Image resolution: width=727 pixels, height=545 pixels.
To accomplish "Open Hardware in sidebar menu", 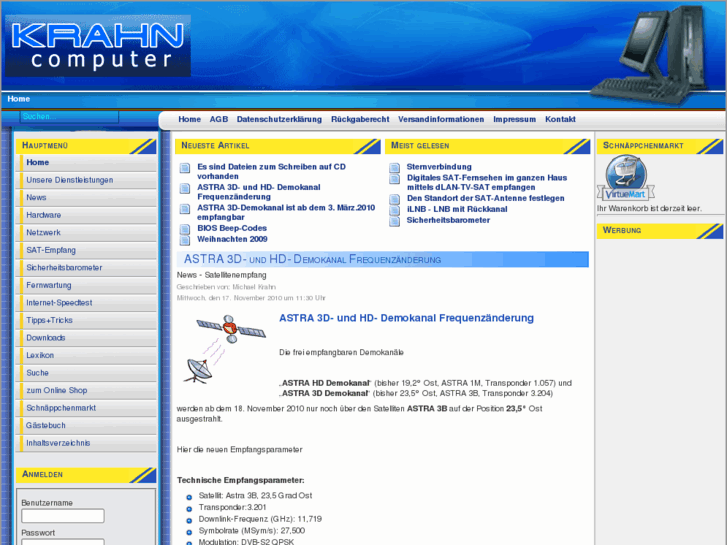I will tap(87, 215).
